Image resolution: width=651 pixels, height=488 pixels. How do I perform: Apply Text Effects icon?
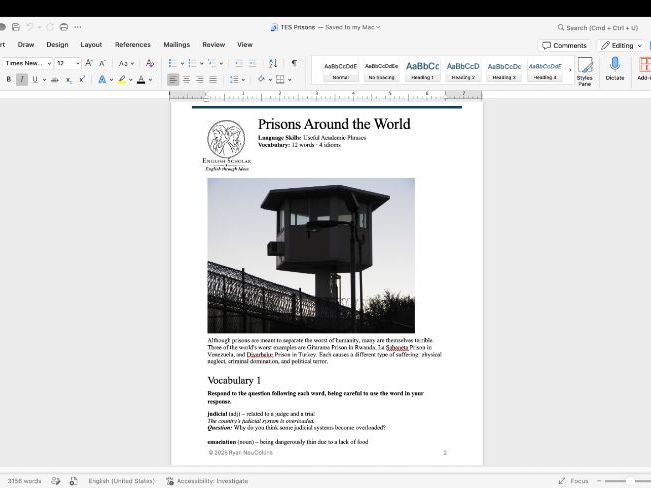[102, 79]
